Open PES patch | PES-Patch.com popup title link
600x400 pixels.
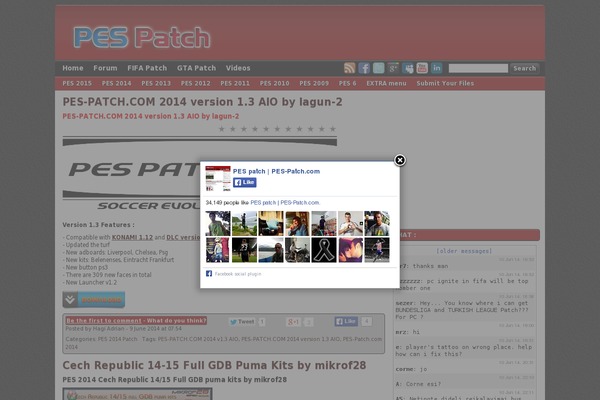pyautogui.click(x=276, y=171)
